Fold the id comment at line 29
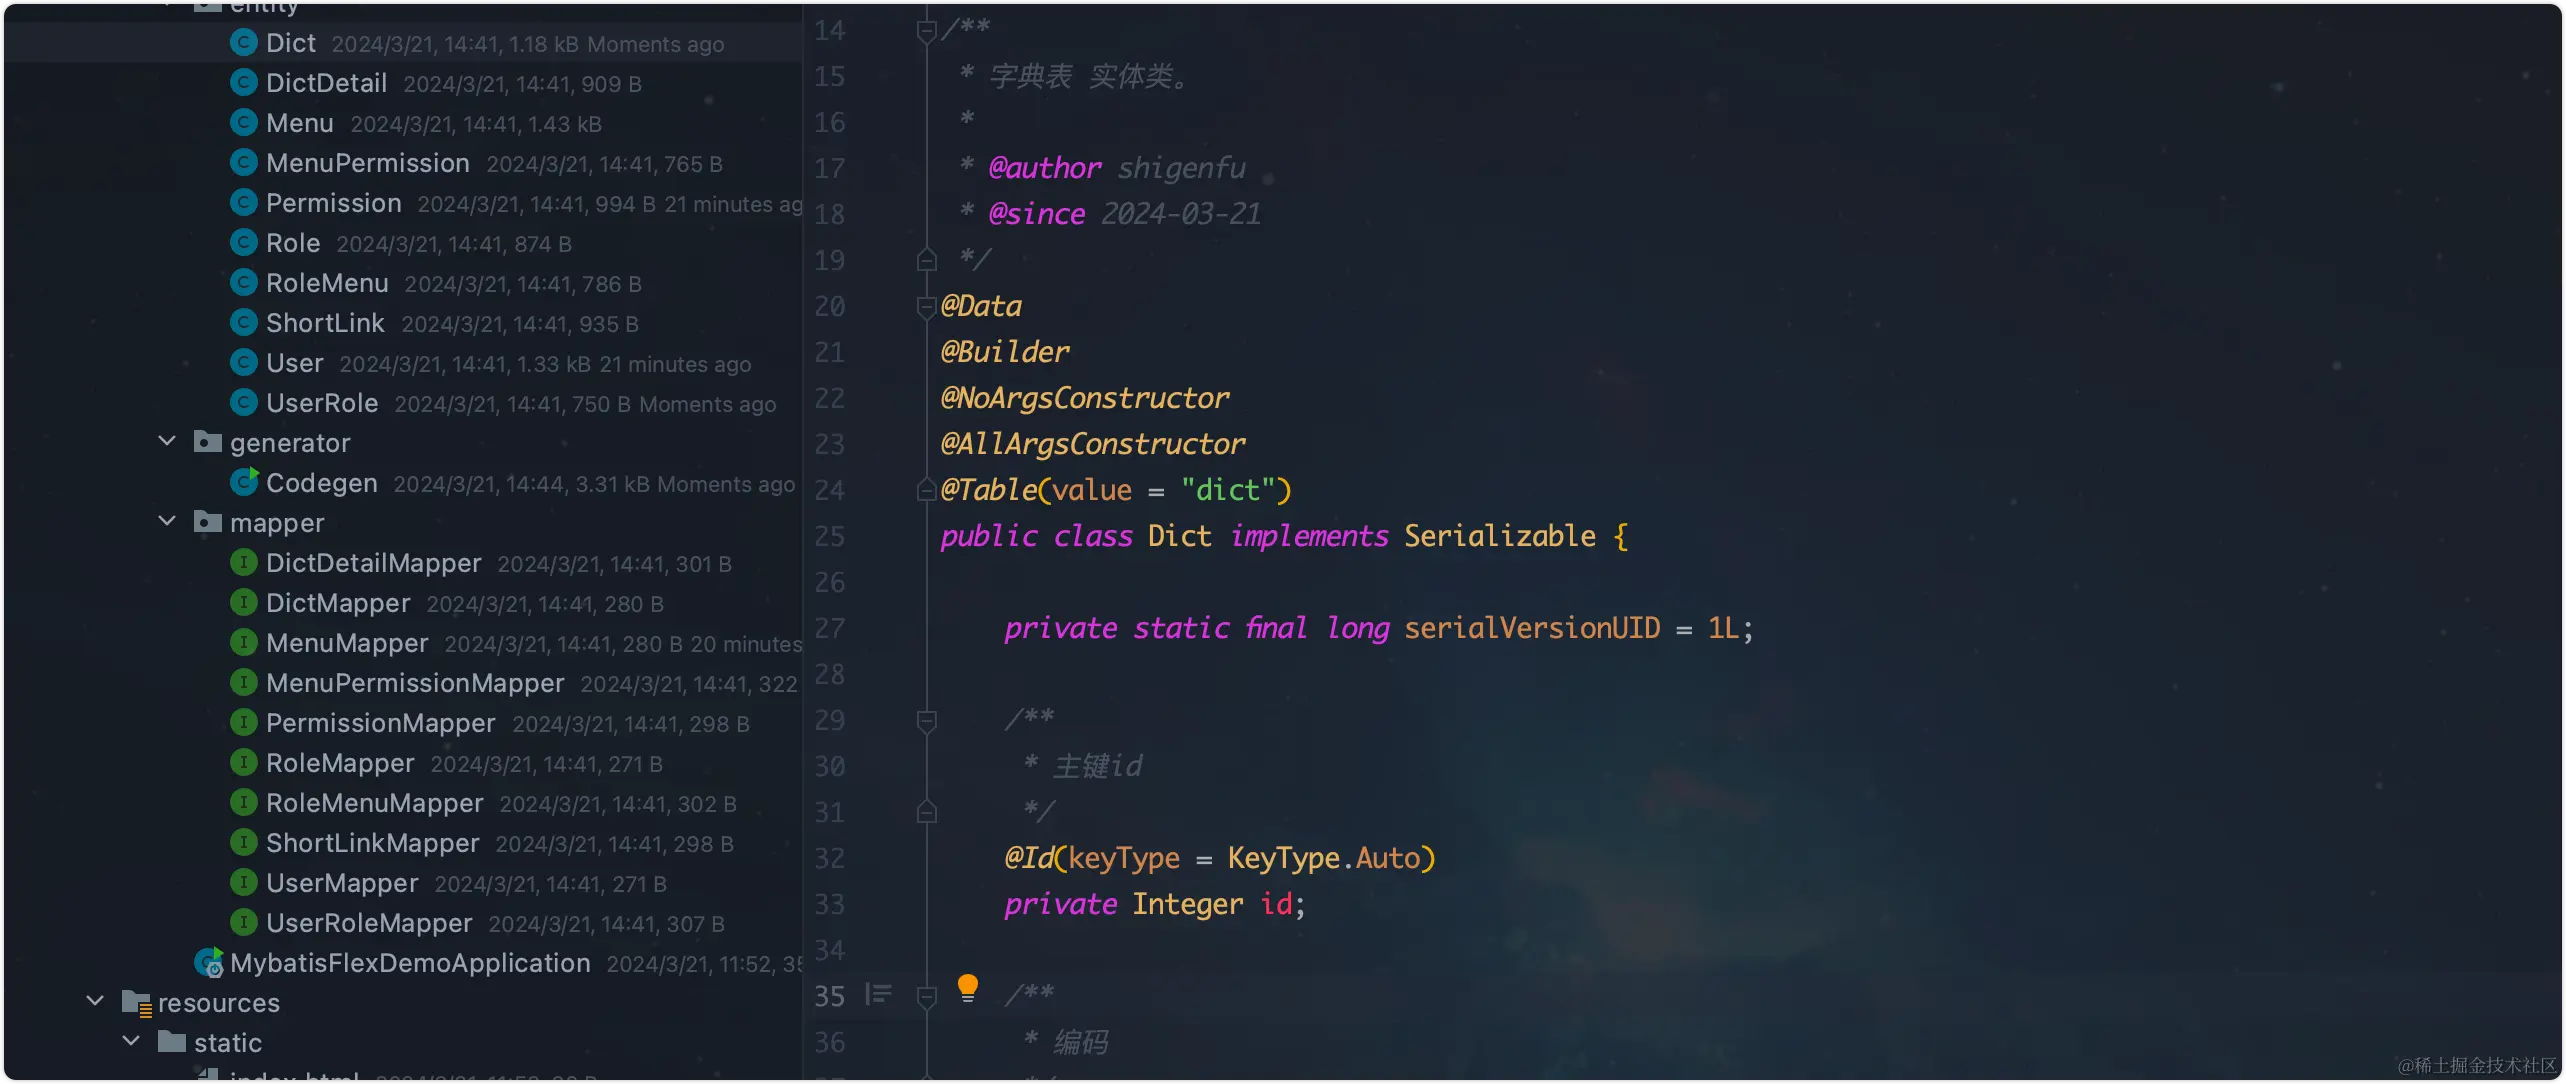 click(x=926, y=721)
